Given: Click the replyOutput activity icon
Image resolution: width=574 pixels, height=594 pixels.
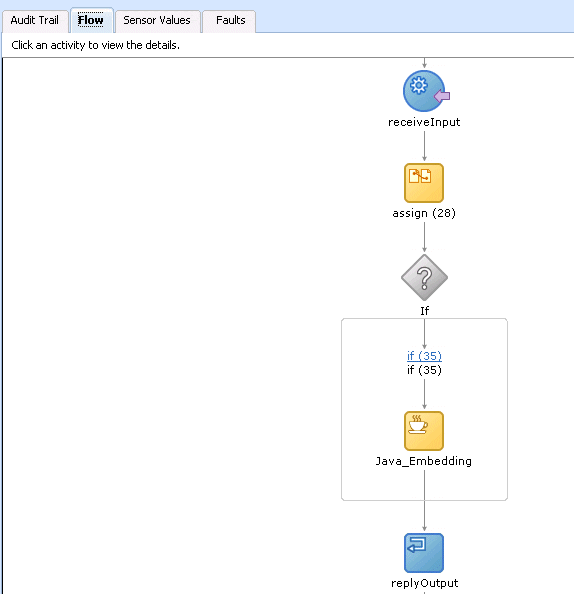Looking at the screenshot, I should pos(424,553).
